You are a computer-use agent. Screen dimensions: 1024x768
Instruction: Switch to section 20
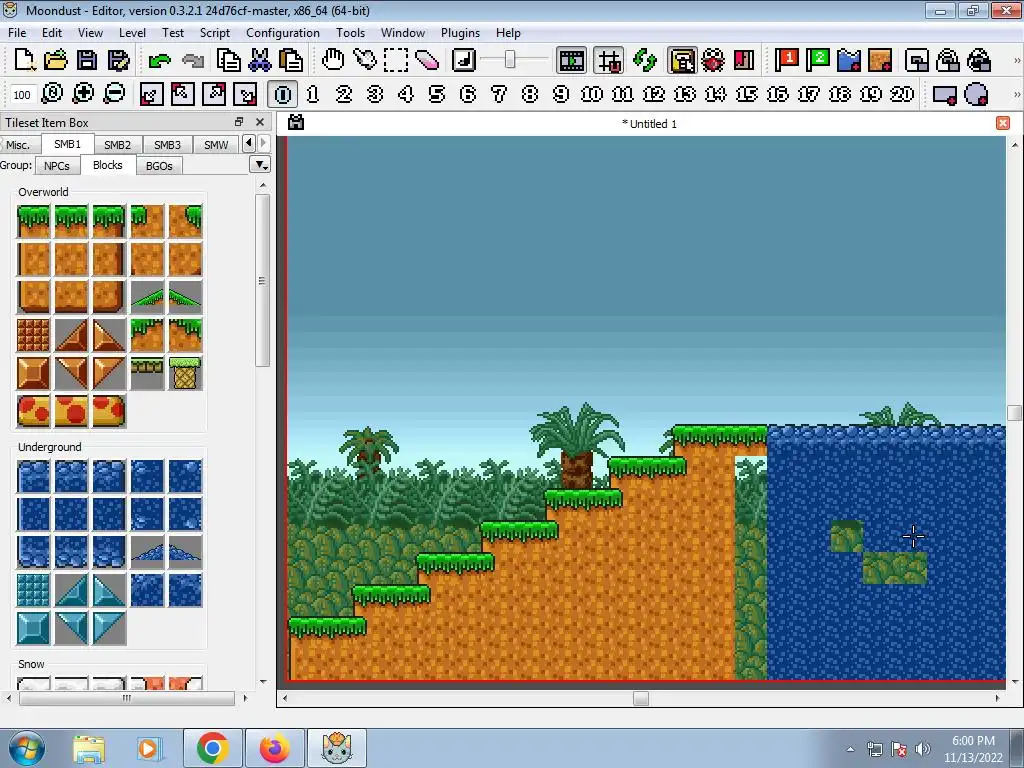coord(902,94)
